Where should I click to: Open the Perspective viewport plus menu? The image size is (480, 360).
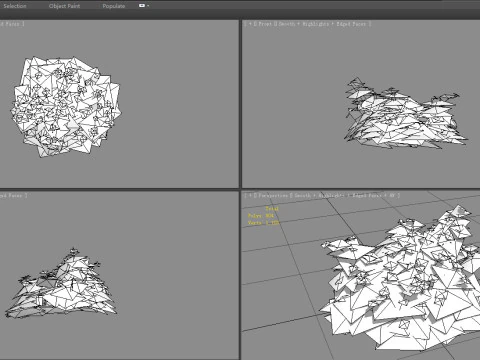250,196
